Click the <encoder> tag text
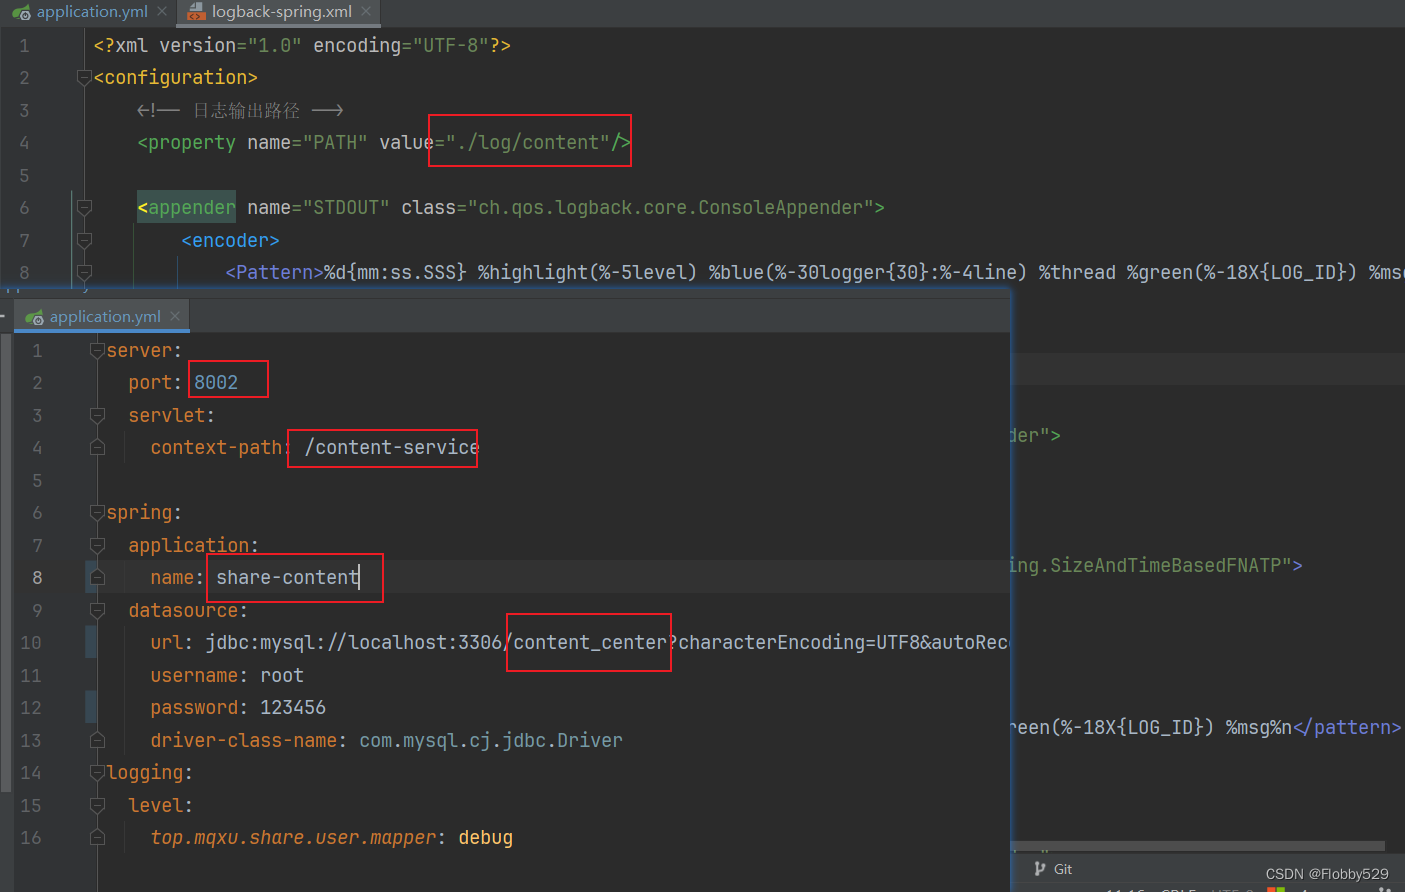This screenshot has height=892, width=1405. point(230,241)
